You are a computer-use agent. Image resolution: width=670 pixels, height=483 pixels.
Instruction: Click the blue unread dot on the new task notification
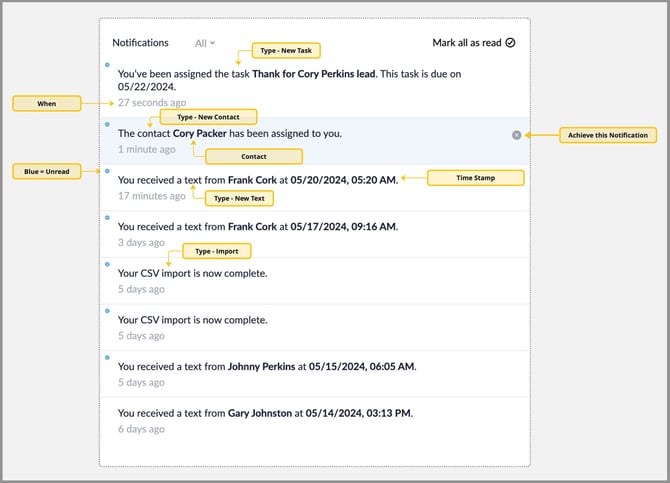point(107,64)
